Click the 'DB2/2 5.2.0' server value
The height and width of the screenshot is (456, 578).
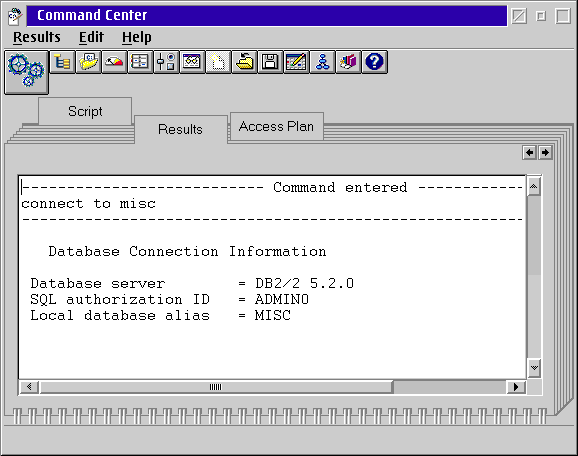click(x=304, y=283)
